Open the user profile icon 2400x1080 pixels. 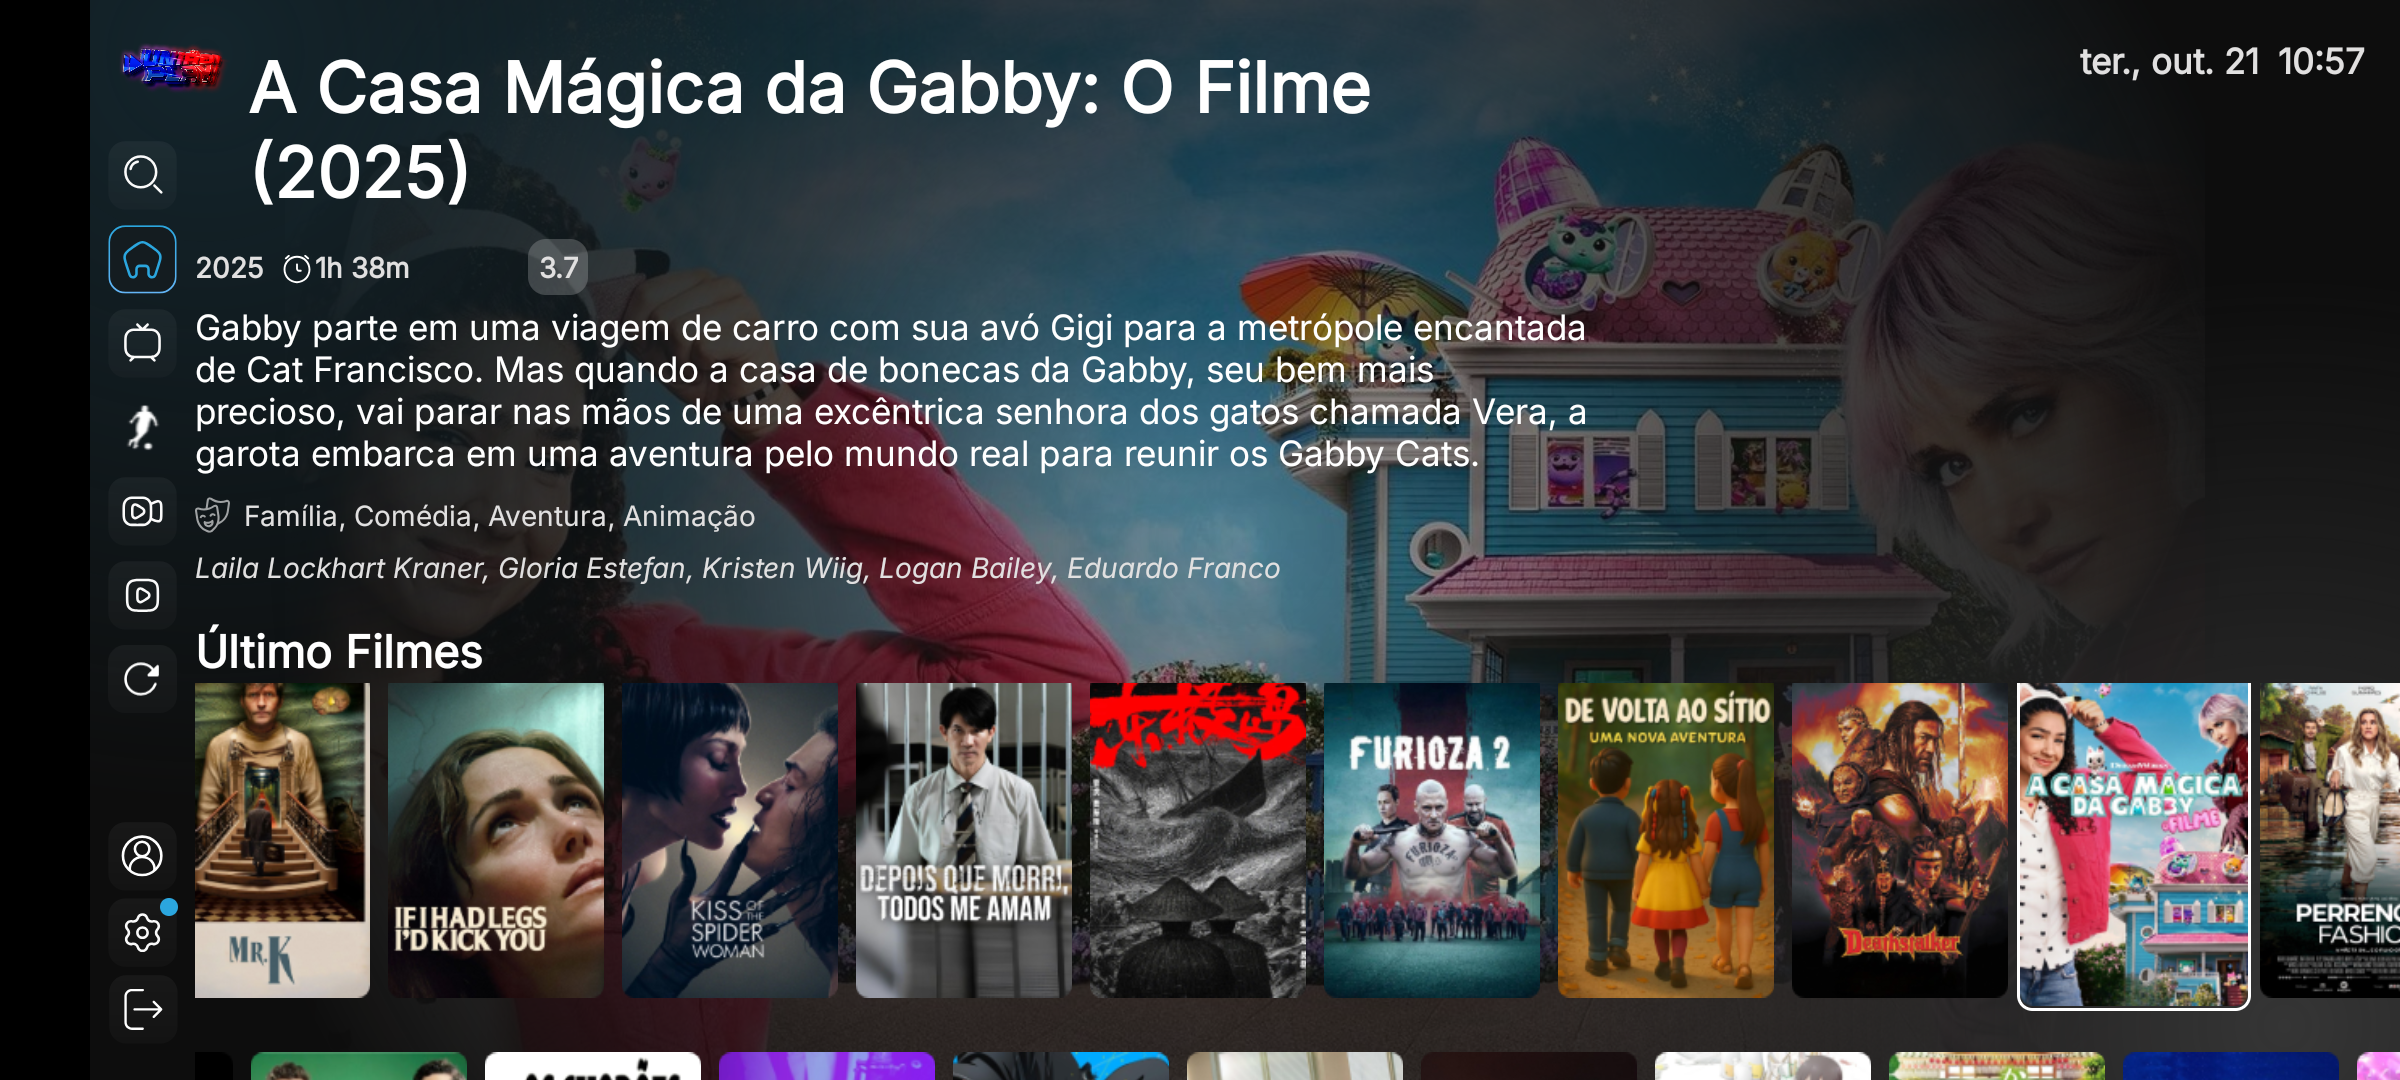pyautogui.click(x=142, y=856)
